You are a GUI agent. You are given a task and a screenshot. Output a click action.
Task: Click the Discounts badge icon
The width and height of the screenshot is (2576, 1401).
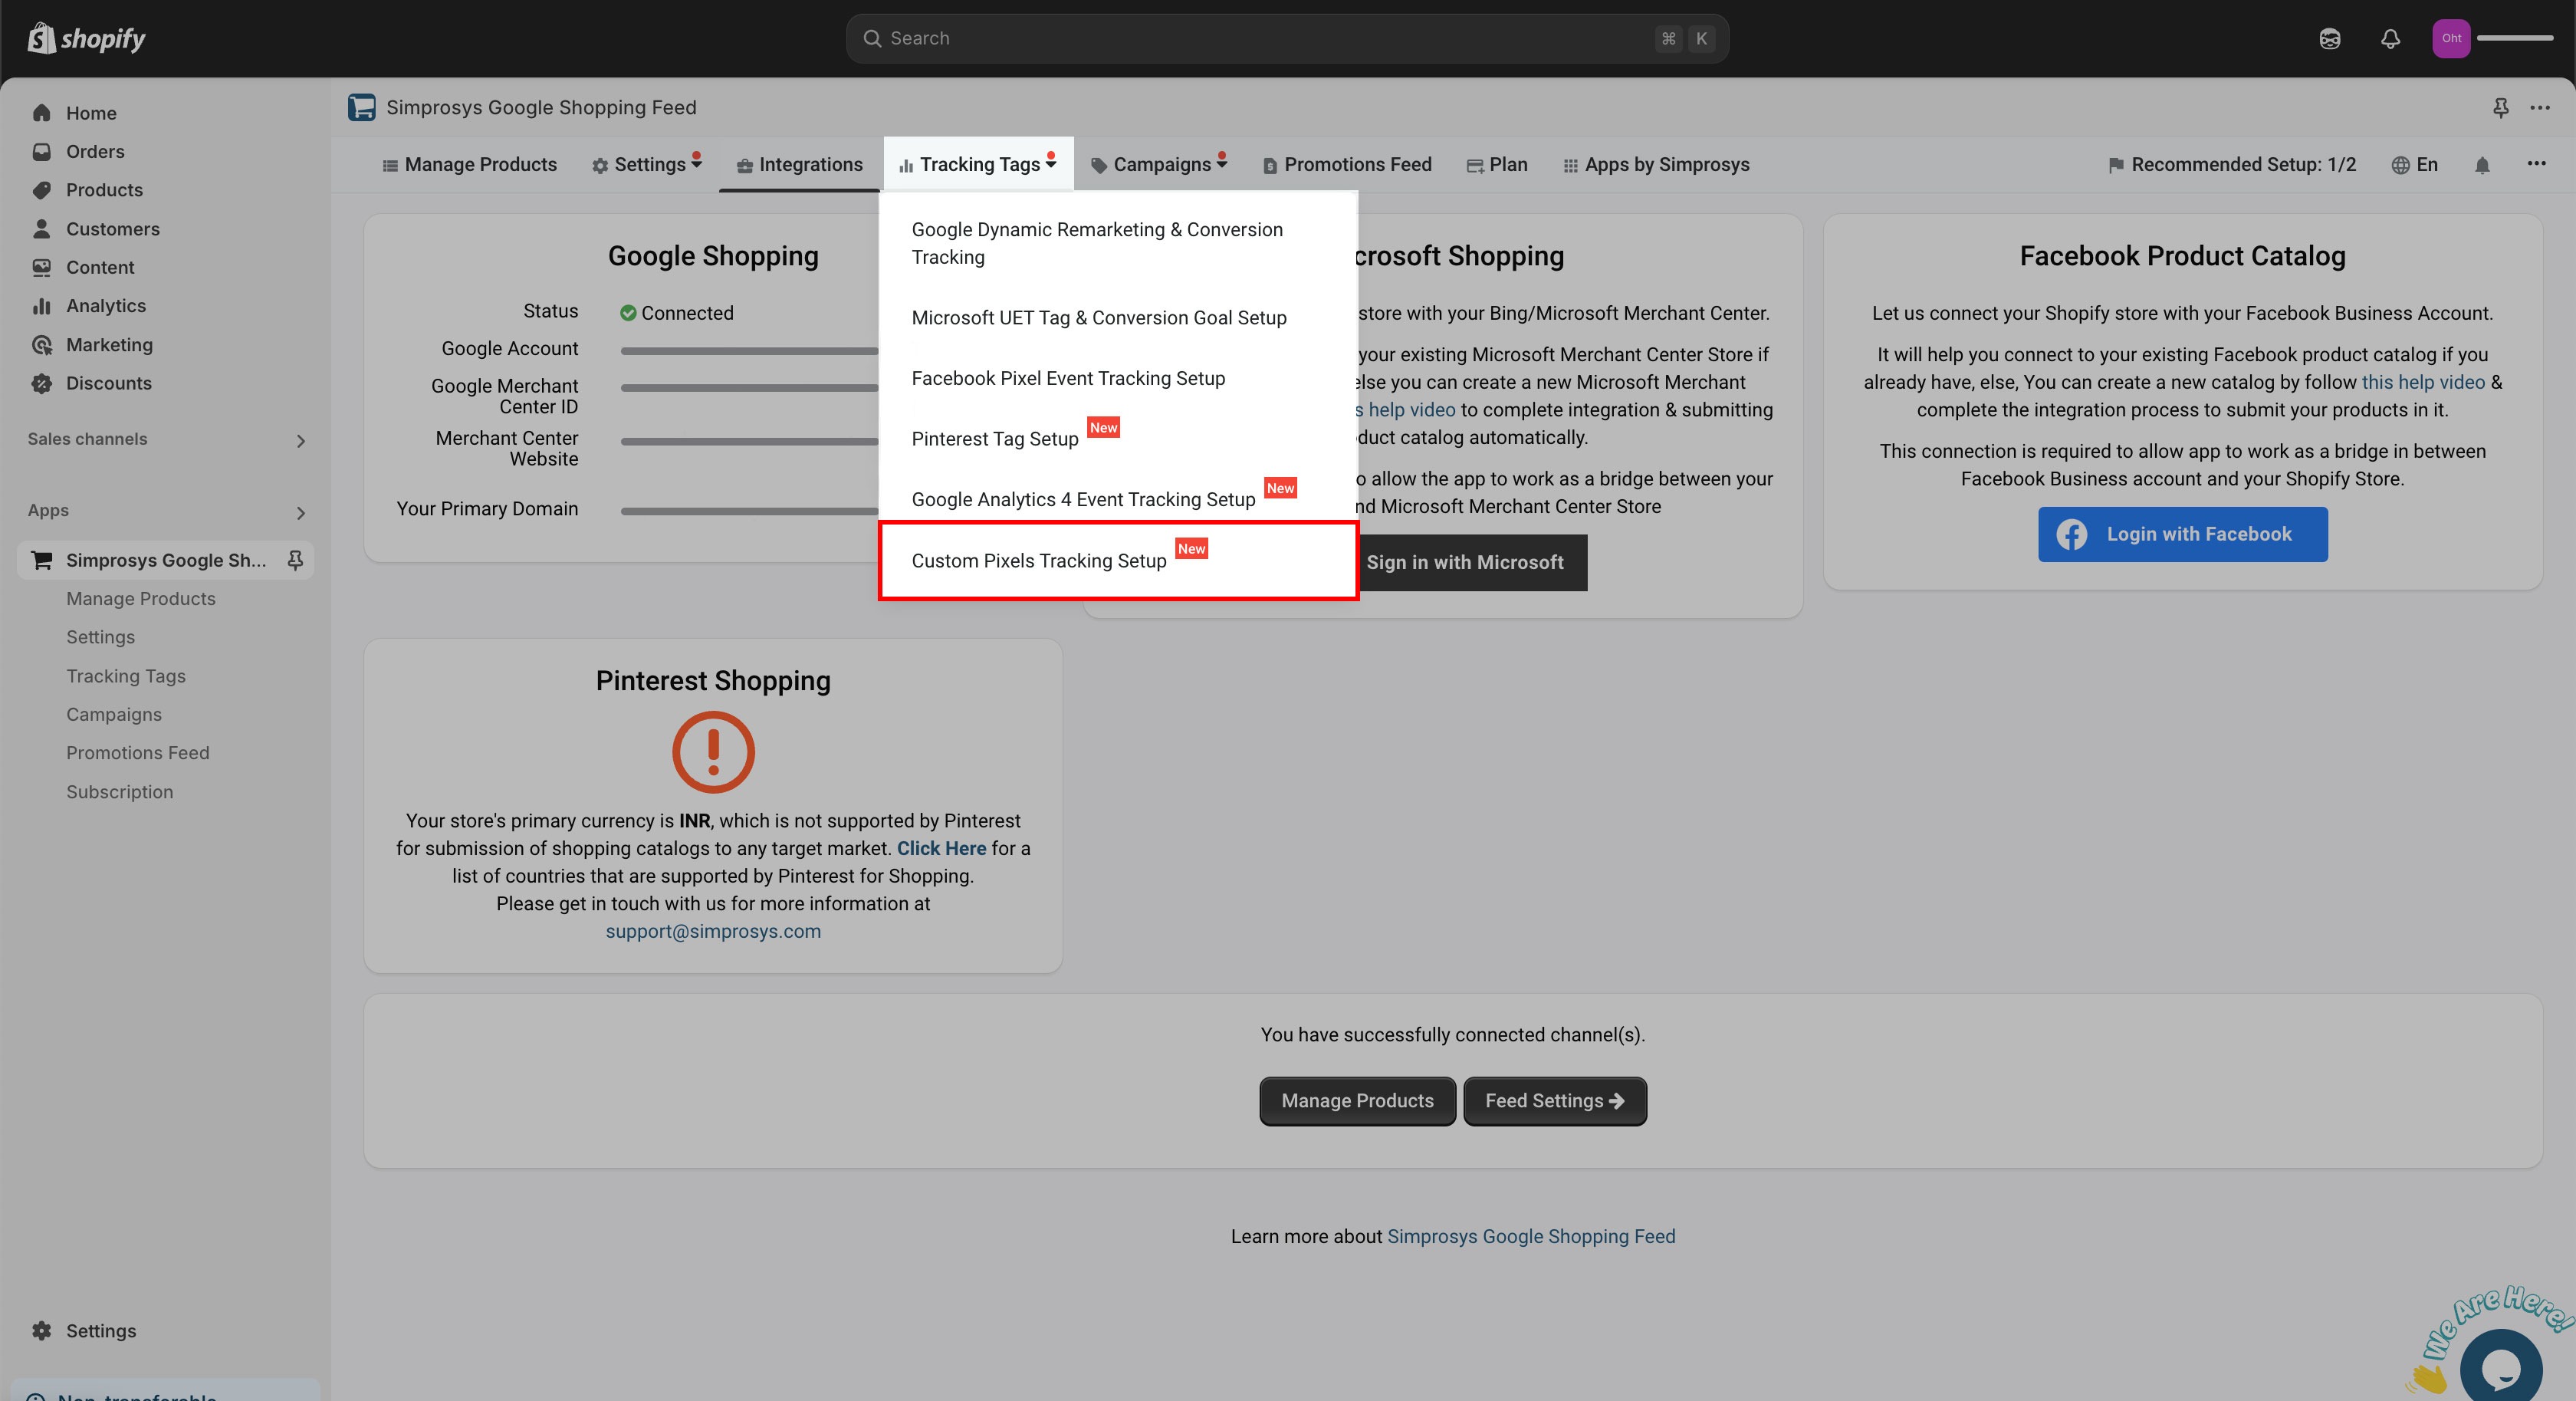pyautogui.click(x=41, y=383)
